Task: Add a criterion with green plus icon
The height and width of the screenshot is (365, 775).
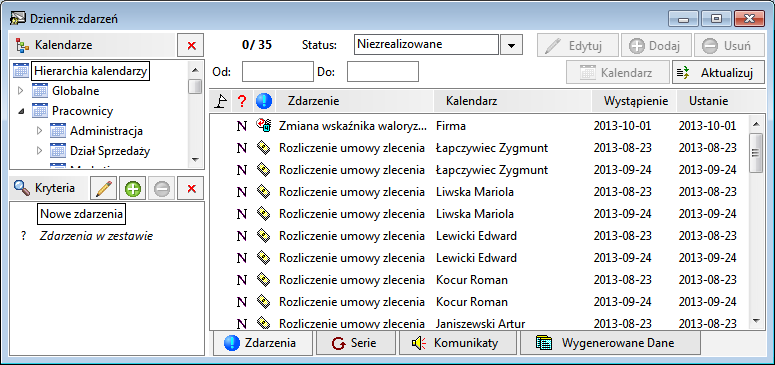Action: [x=133, y=188]
